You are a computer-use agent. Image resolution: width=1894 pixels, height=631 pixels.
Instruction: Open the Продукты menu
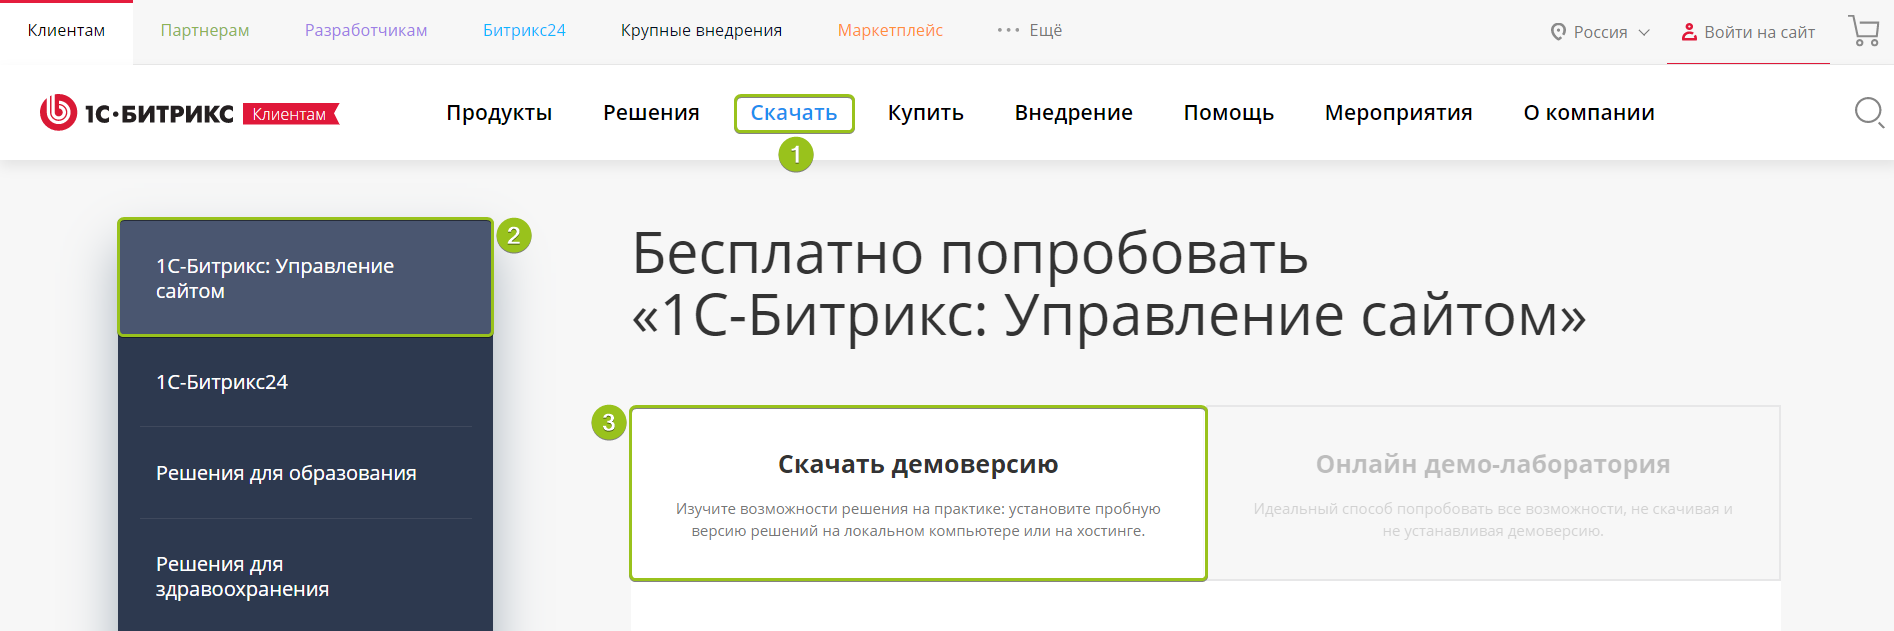[499, 113]
